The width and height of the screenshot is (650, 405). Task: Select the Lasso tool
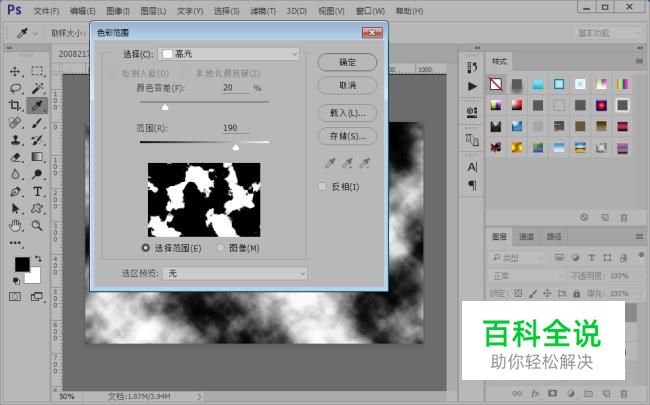tap(15, 88)
